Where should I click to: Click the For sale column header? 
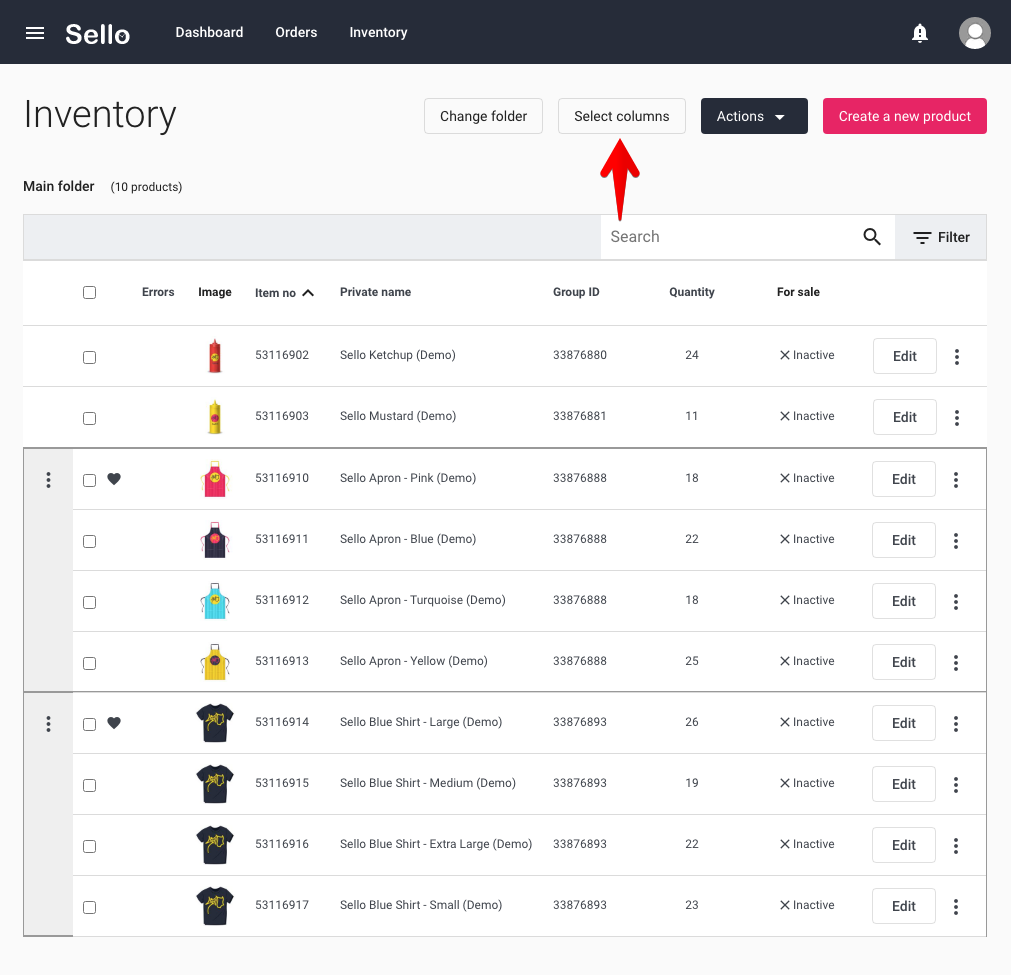[x=798, y=292]
